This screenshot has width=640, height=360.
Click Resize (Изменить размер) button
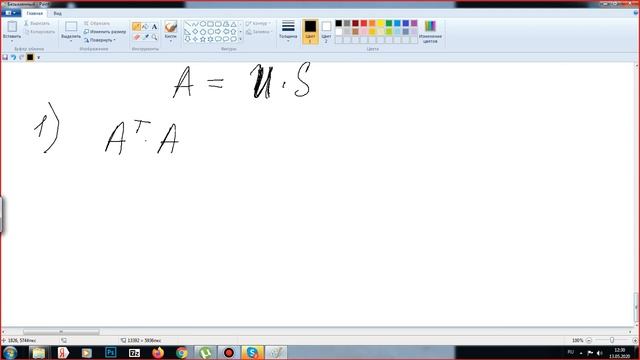click(105, 31)
